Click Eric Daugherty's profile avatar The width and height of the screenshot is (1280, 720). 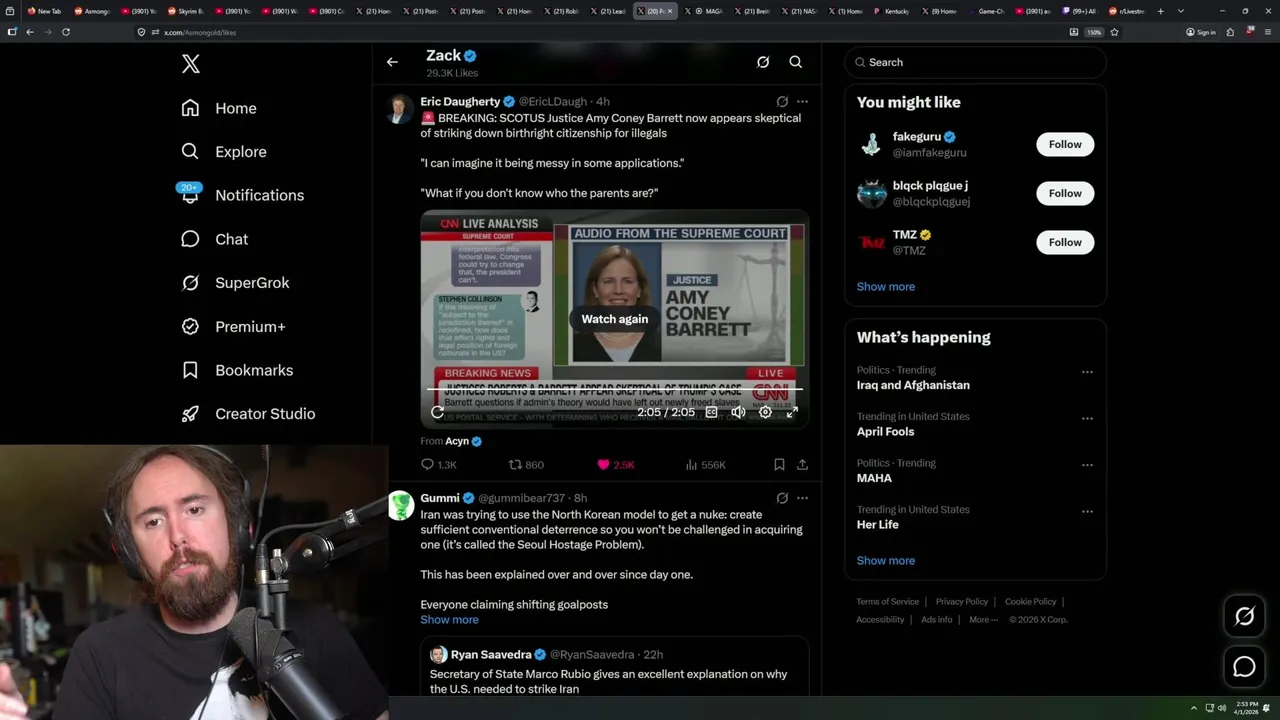[x=400, y=109]
